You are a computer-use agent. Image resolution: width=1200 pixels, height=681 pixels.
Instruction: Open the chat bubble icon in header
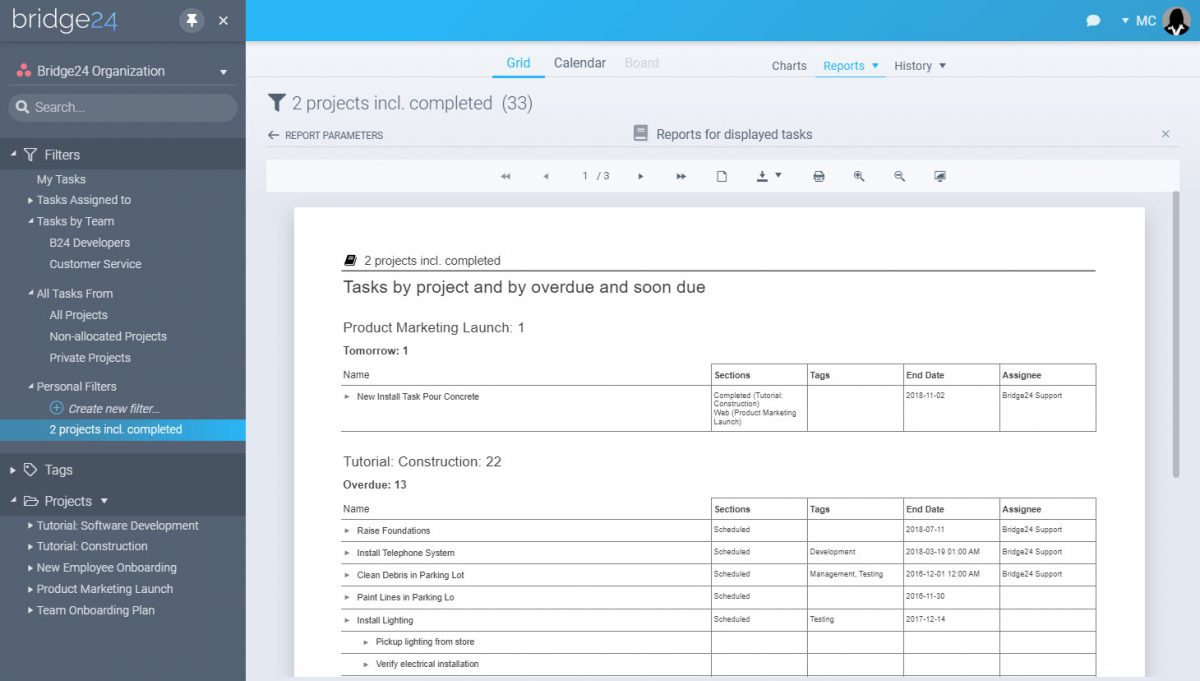tap(1093, 20)
